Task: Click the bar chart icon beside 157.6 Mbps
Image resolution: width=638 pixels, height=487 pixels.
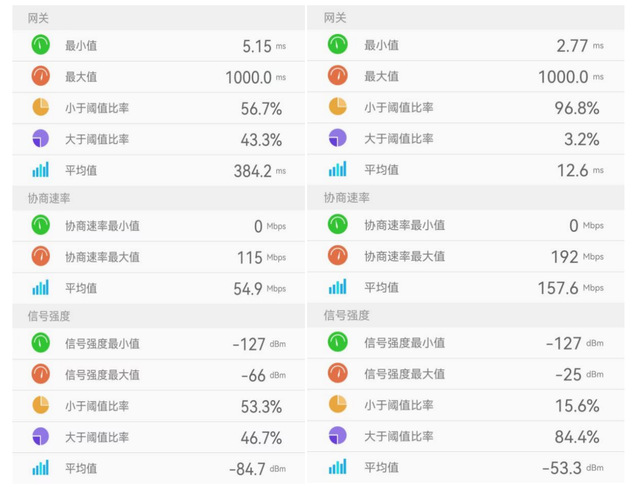Action: 338,287
